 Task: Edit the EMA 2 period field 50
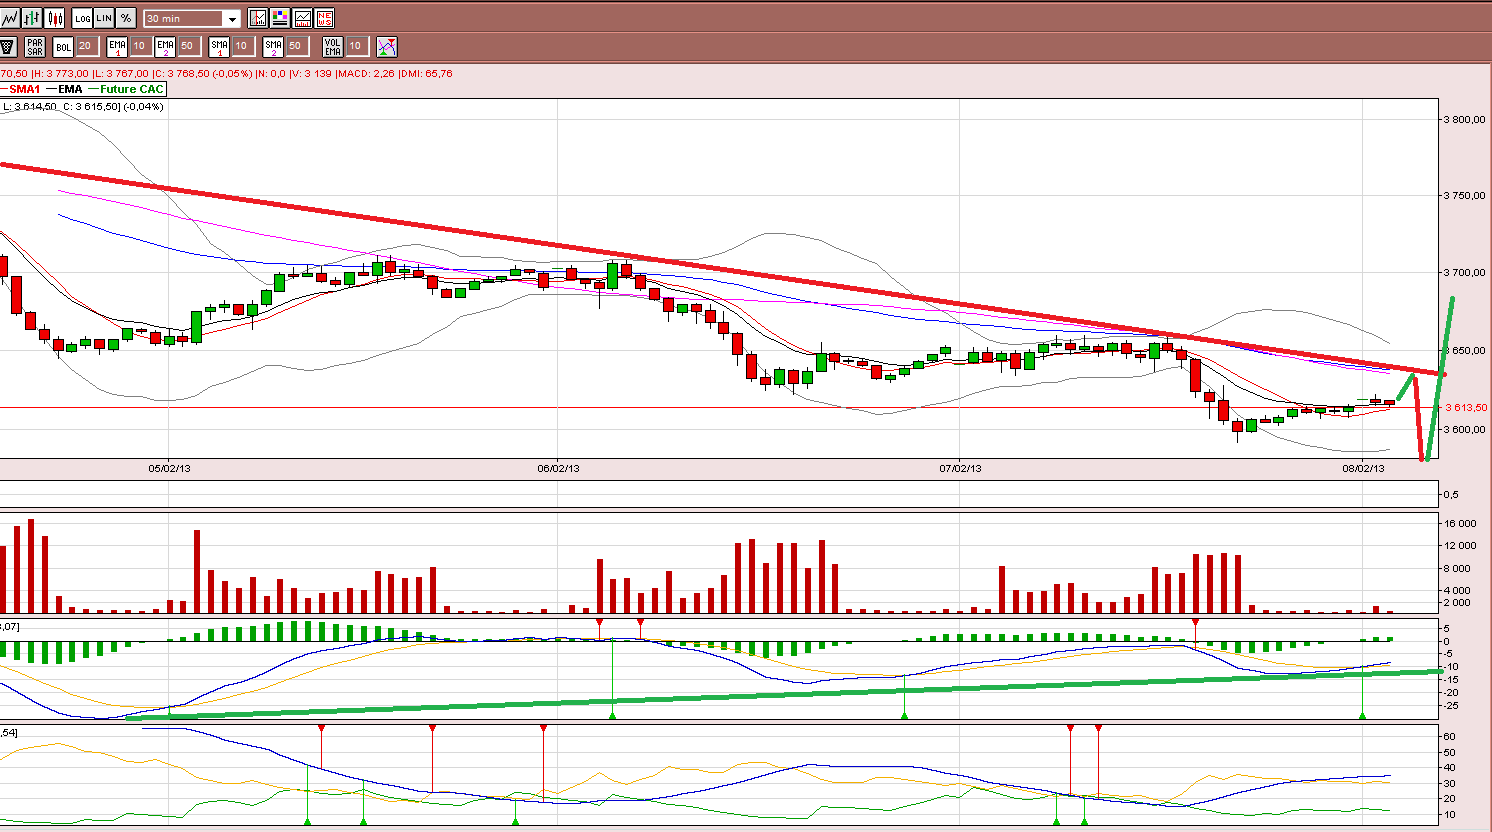(188, 46)
